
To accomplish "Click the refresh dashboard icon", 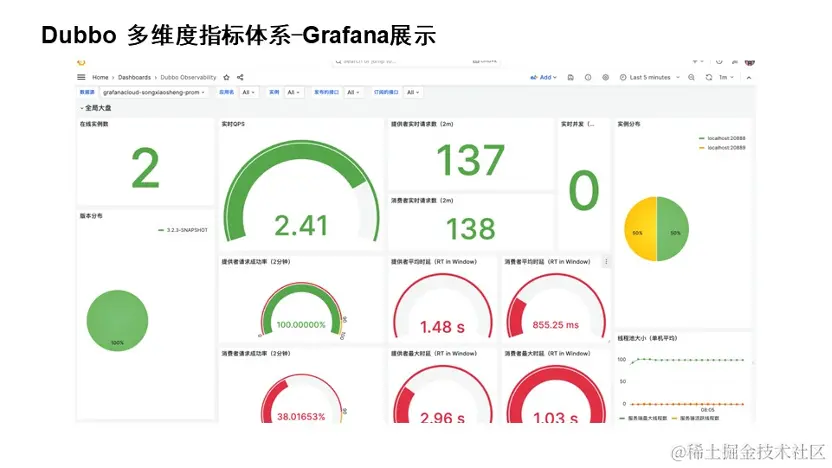I will 708,77.
